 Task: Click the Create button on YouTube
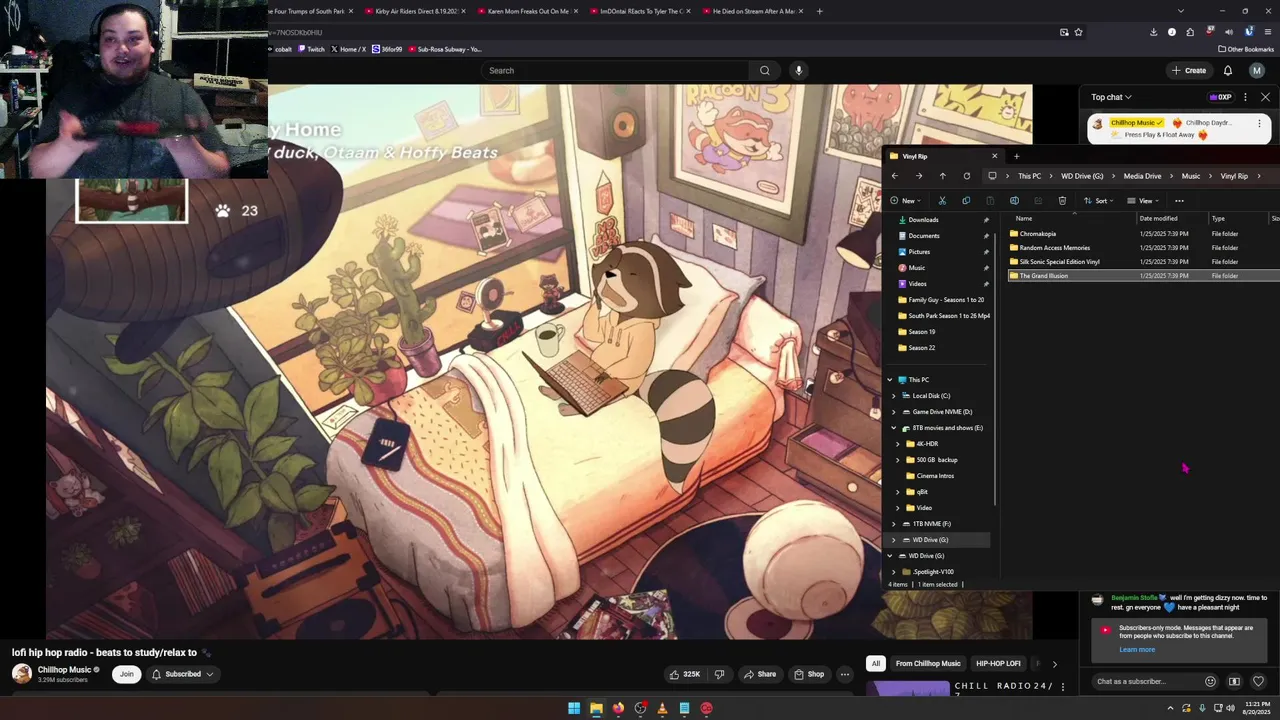point(1189,70)
